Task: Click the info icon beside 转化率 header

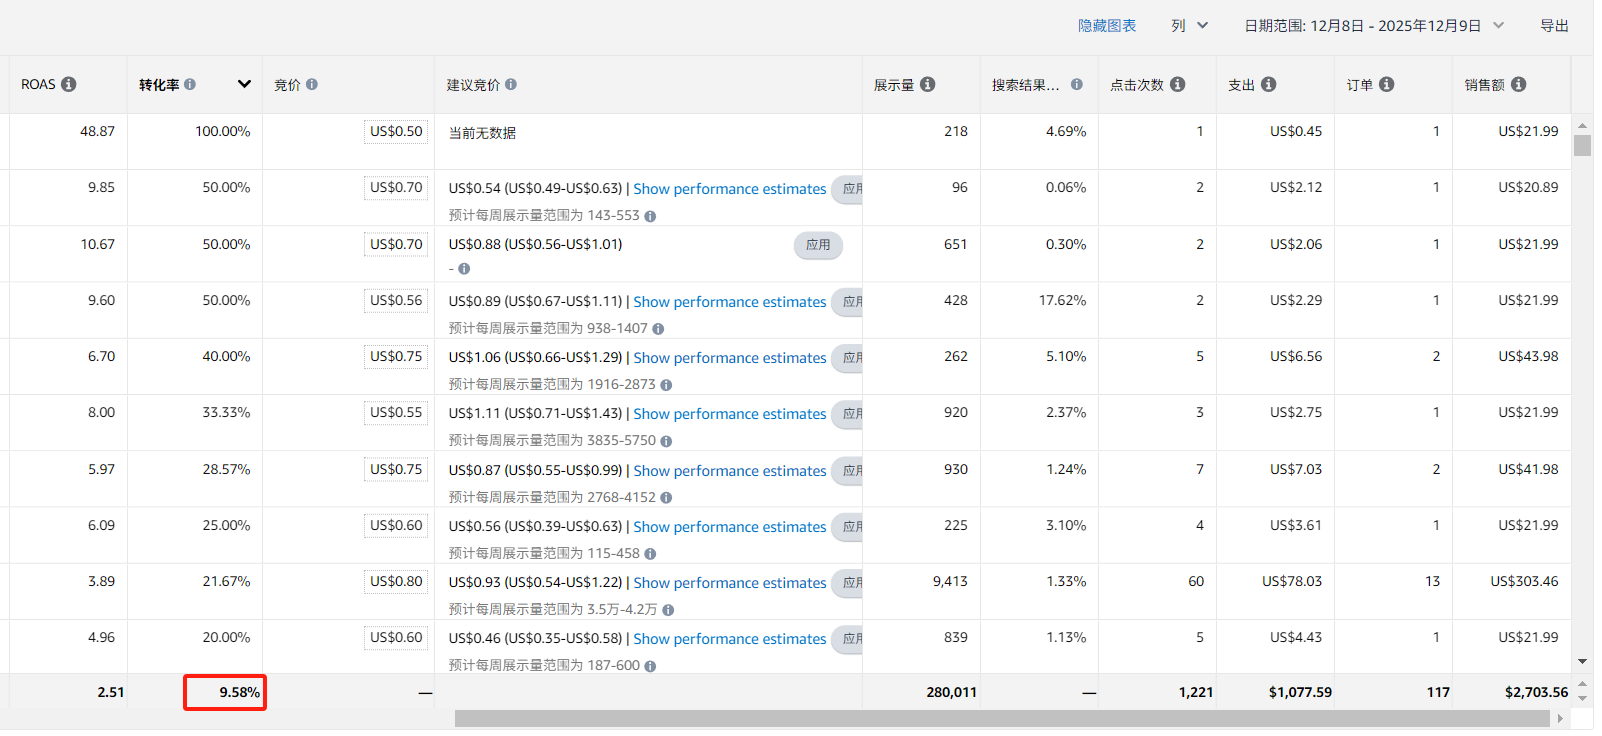Action: [x=190, y=85]
